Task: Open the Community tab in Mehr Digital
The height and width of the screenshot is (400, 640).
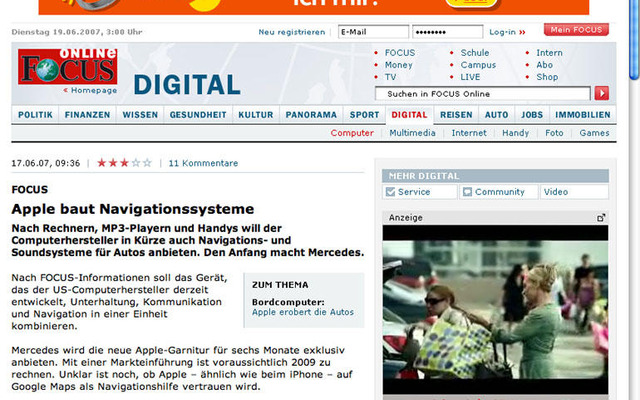Action: pos(498,191)
